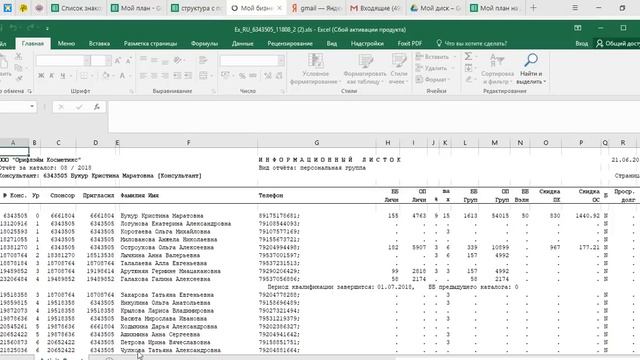Open the Foxit PDF ribbon tab
Screen dimensions: 640x360
[x=409, y=43]
